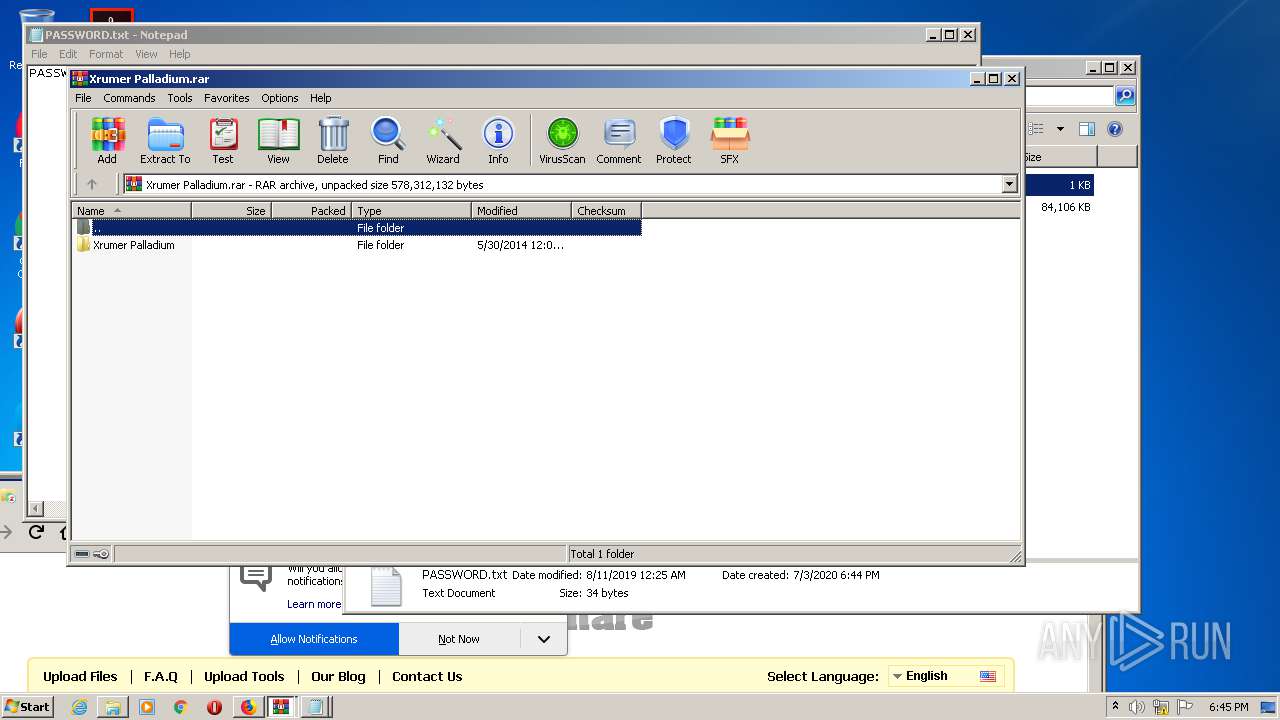Open the Upload Files link

[80, 676]
